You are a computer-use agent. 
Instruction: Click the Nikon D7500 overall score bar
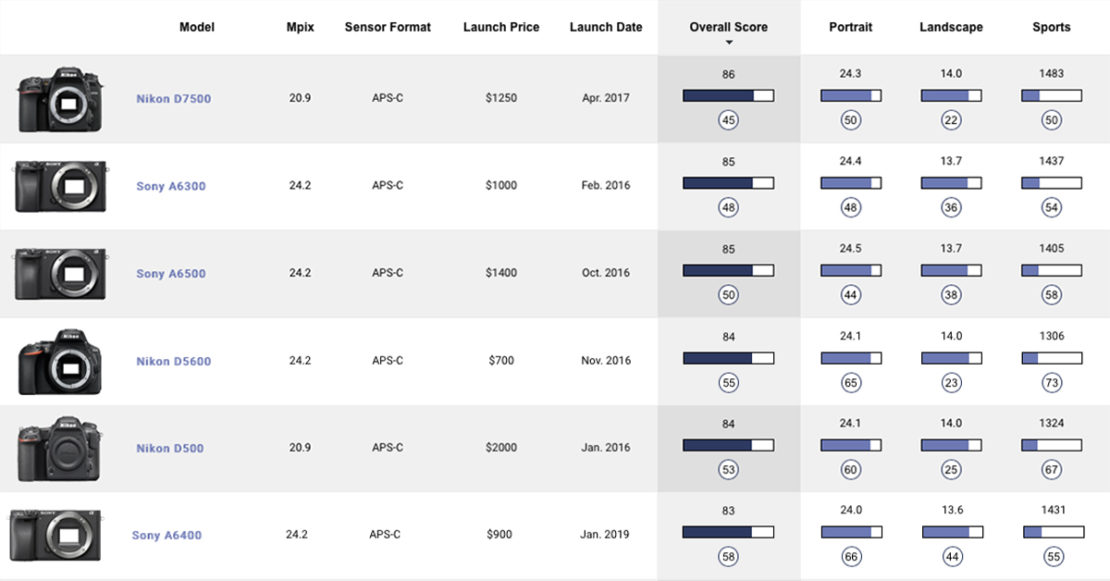coord(728,96)
